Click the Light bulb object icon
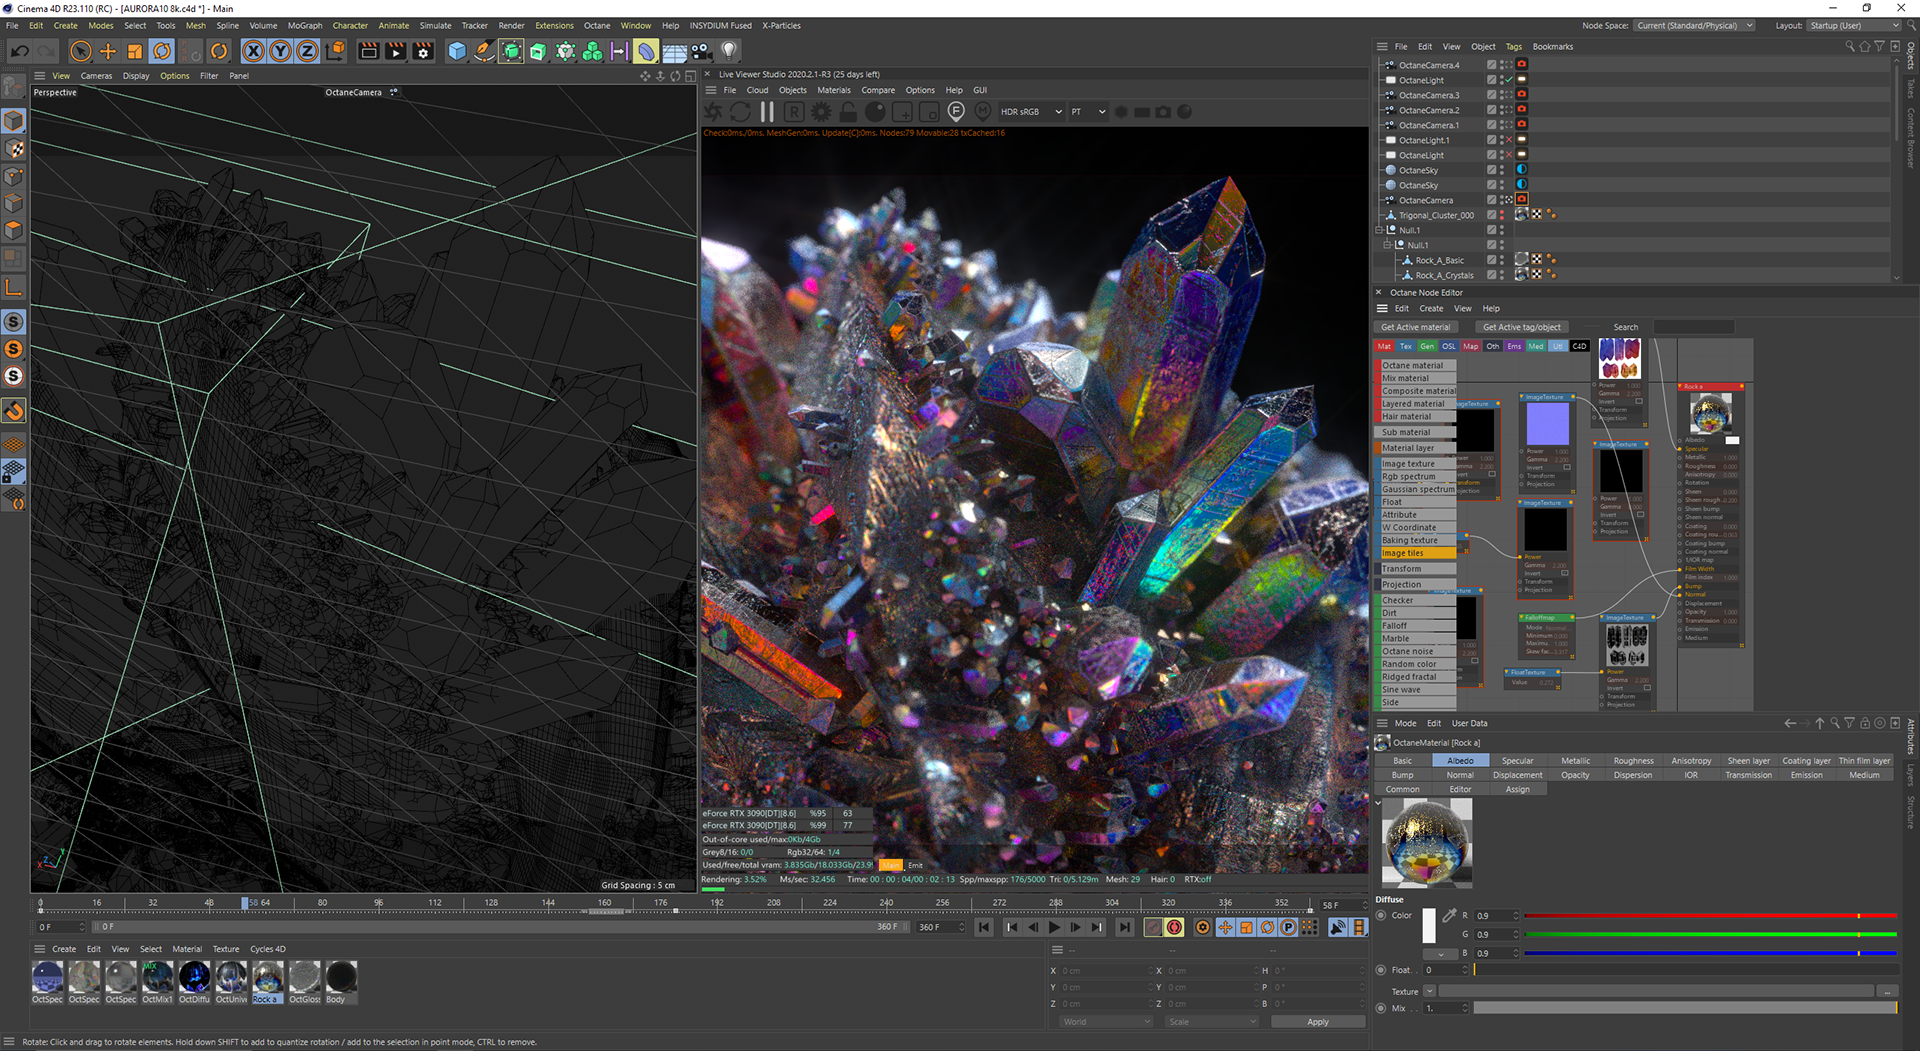The width and height of the screenshot is (1920, 1051). (729, 51)
